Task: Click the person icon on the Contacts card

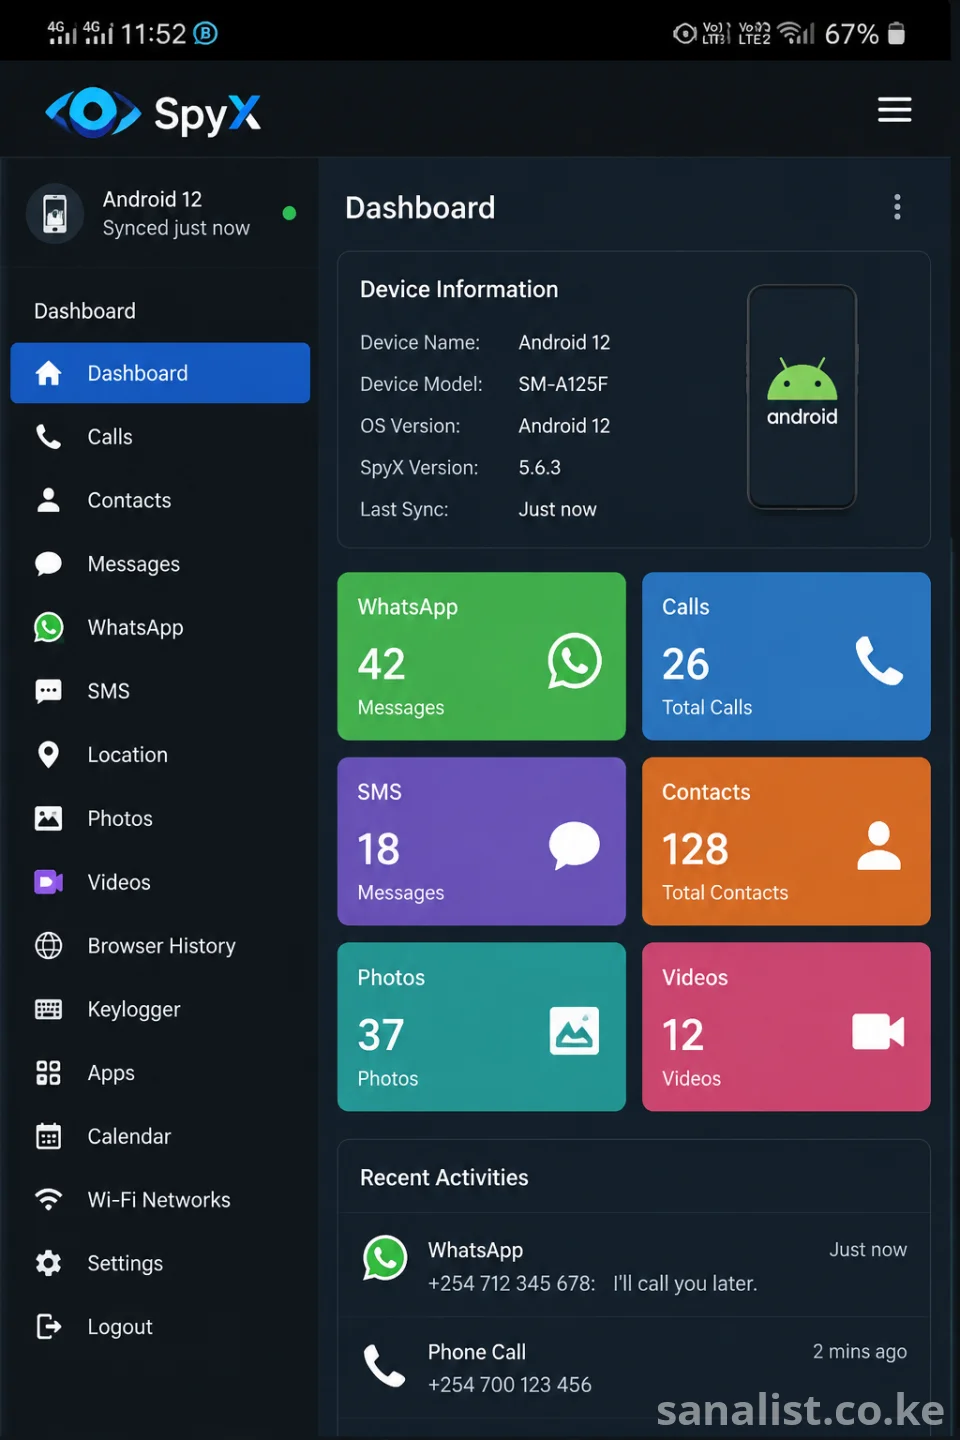Action: 879,846
